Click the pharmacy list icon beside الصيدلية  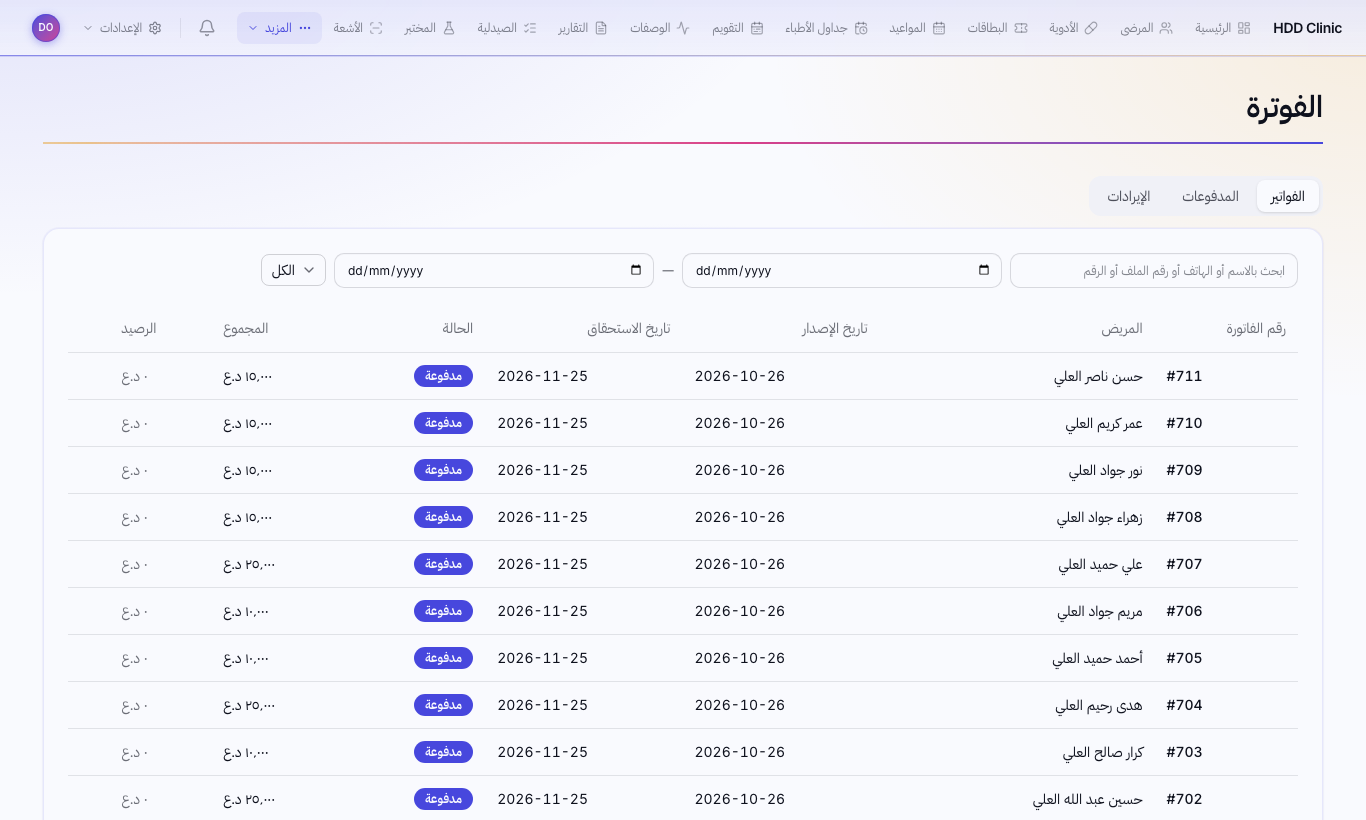[x=531, y=28]
